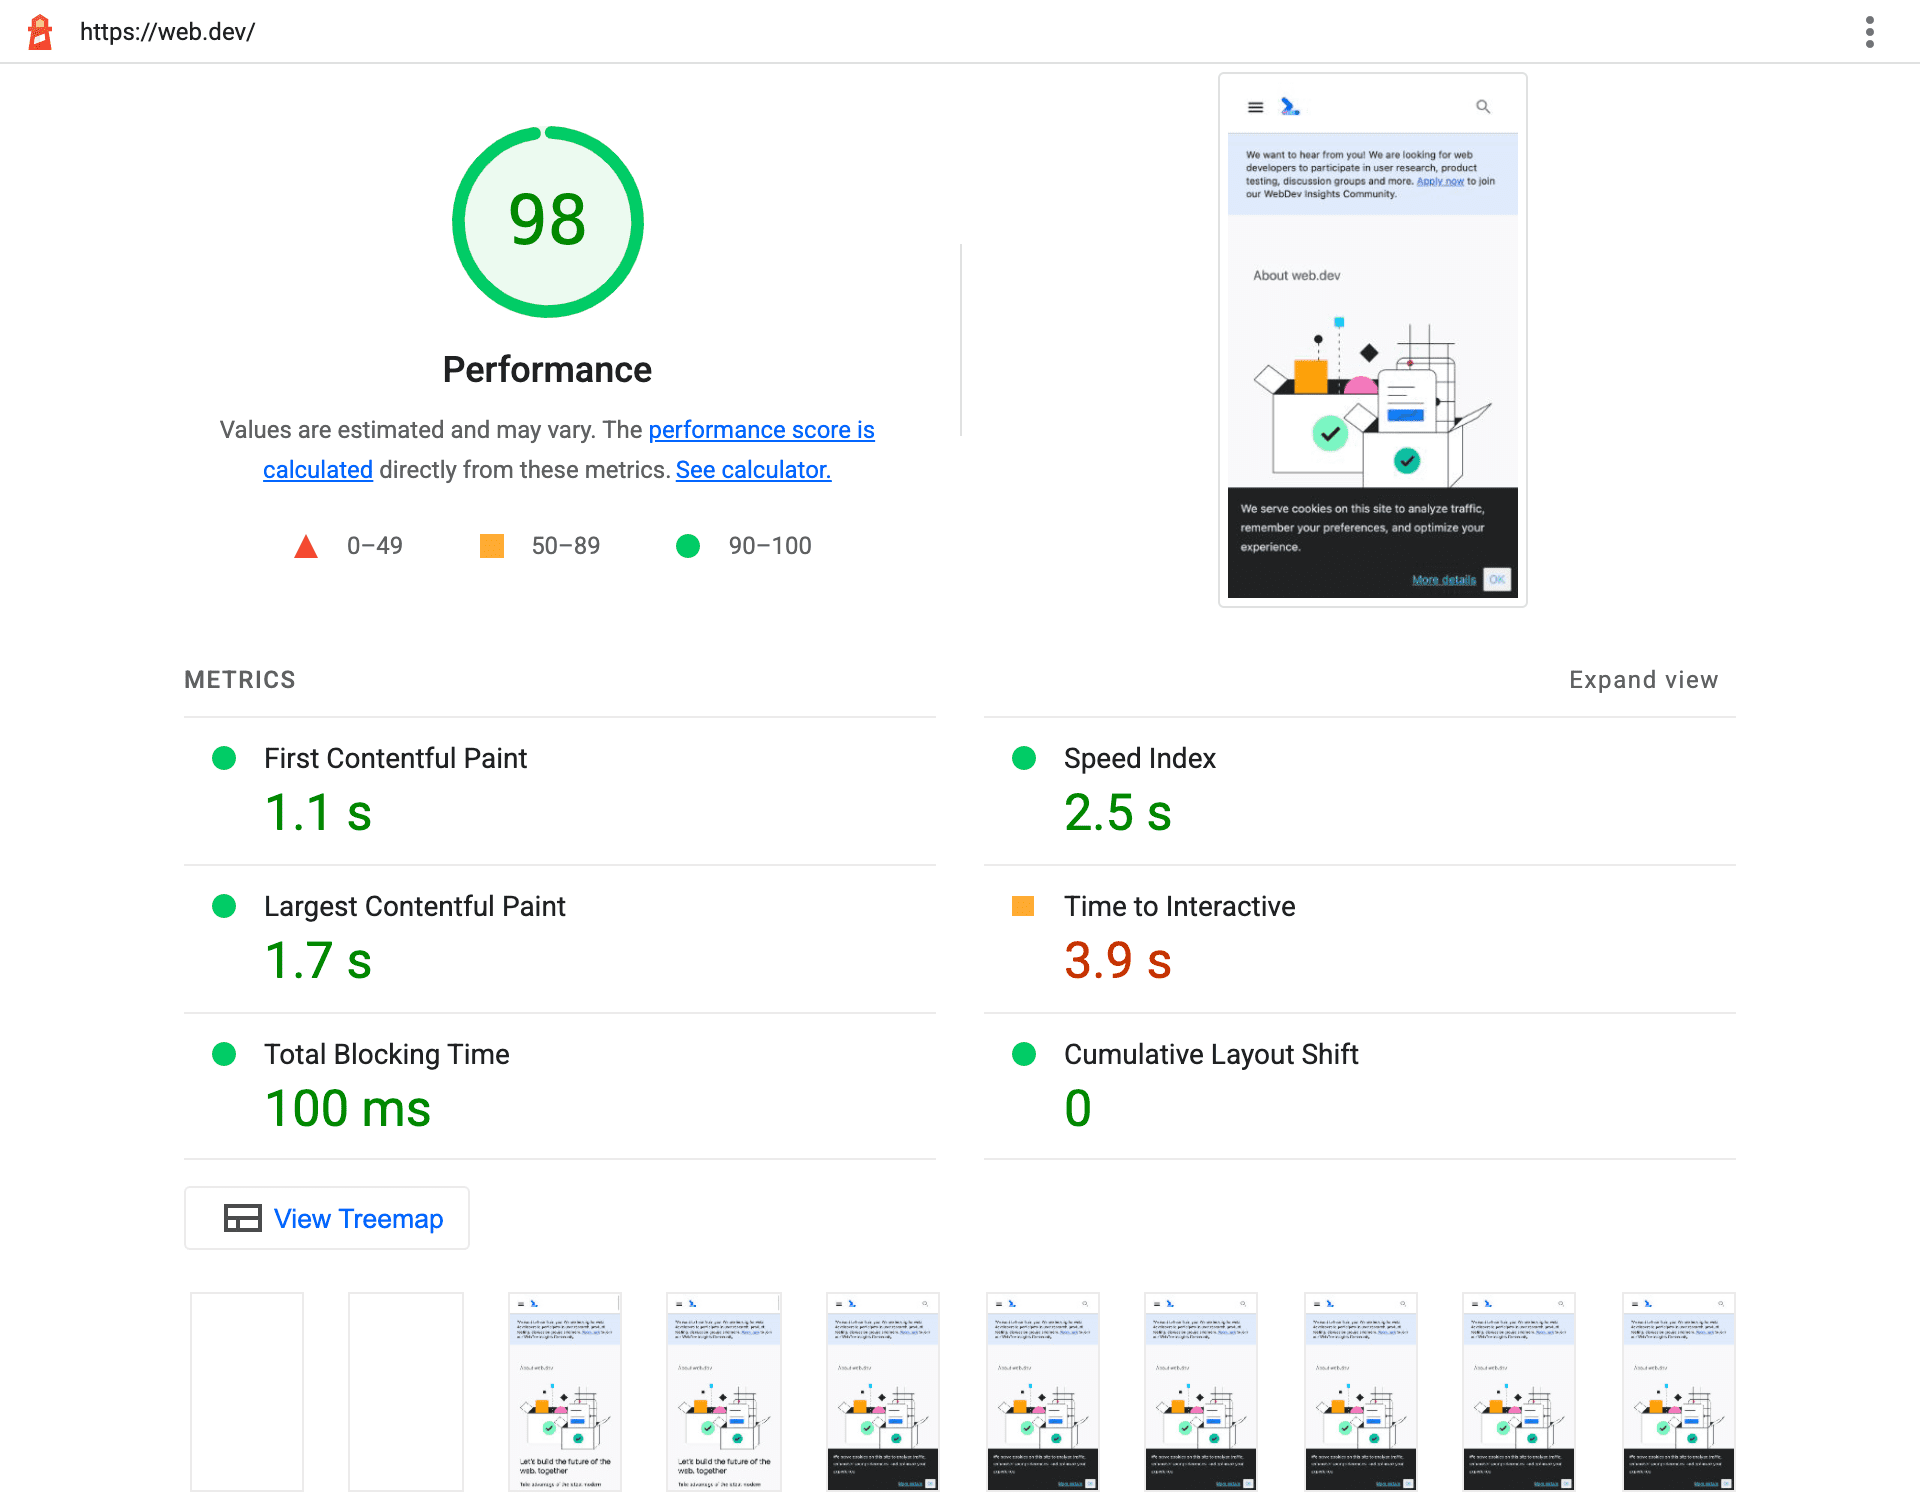The width and height of the screenshot is (1920, 1510).
Task: Click the 0-49 red triangle score indicator
Action: (x=304, y=545)
